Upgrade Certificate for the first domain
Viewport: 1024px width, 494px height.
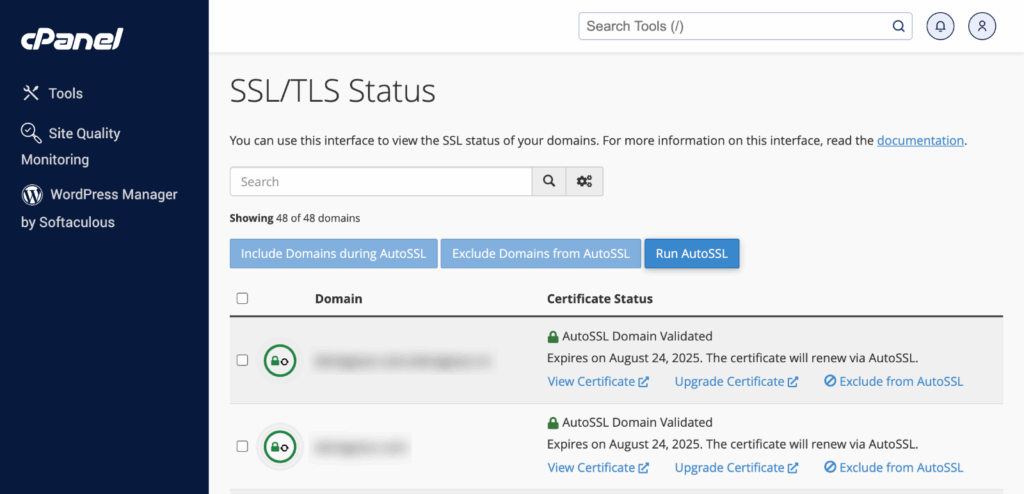point(737,382)
